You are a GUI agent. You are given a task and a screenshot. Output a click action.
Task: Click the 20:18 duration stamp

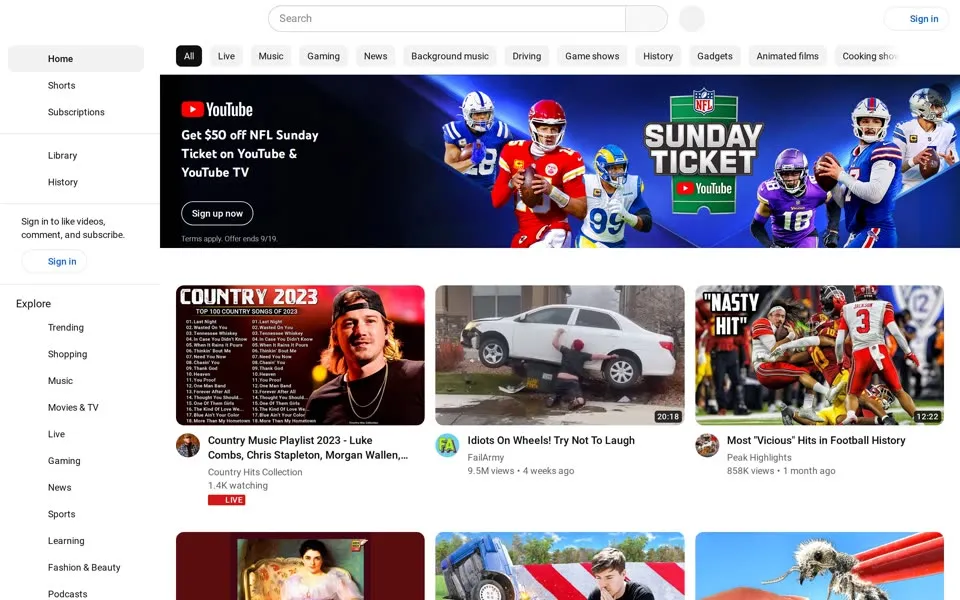click(x=668, y=416)
